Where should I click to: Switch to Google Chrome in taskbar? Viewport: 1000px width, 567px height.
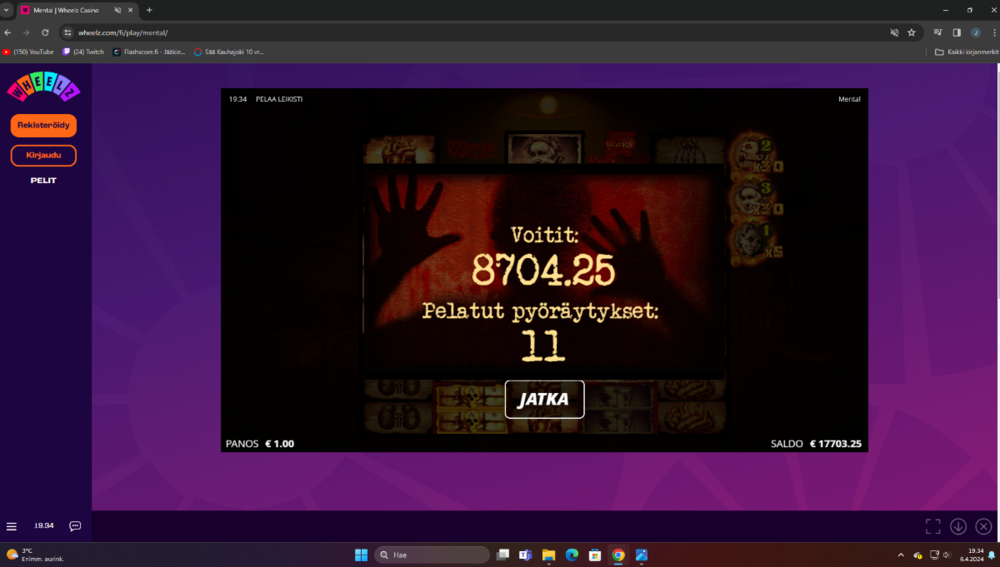[x=618, y=555]
